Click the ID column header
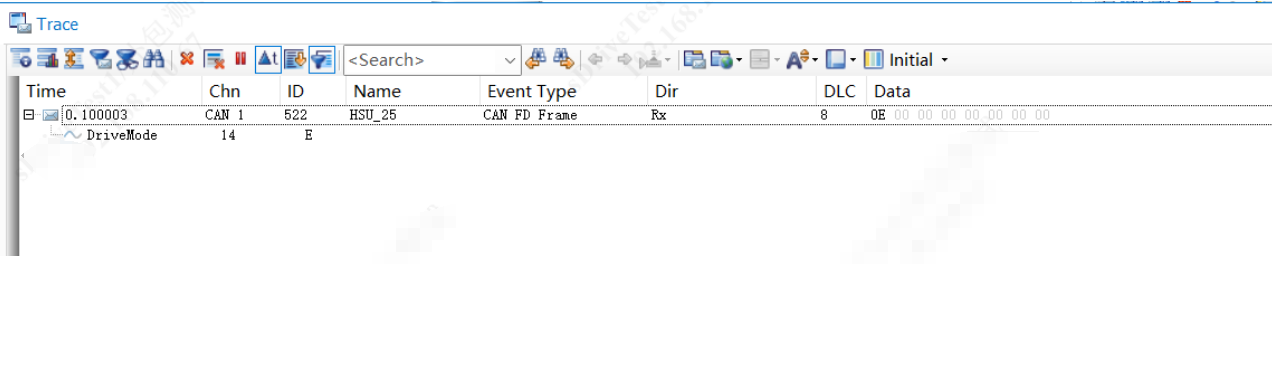This screenshot has width=1272, height=379. [296, 91]
